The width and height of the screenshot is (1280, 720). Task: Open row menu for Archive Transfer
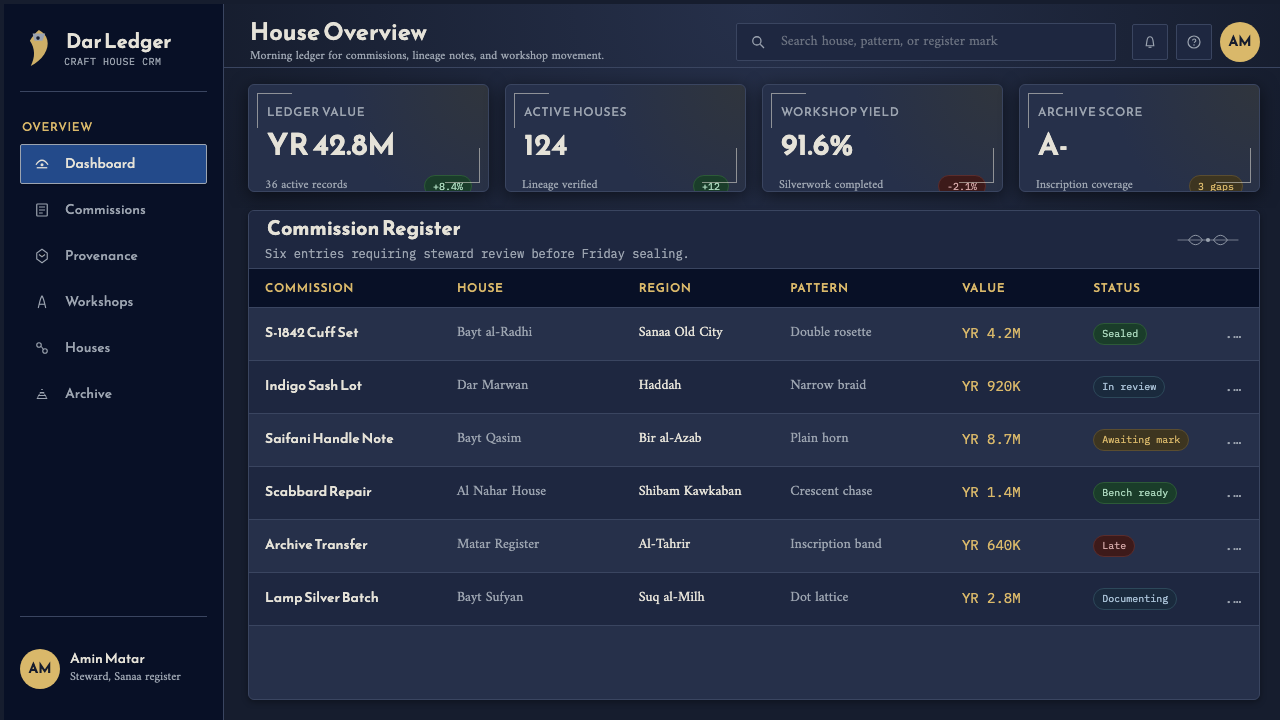(1234, 546)
